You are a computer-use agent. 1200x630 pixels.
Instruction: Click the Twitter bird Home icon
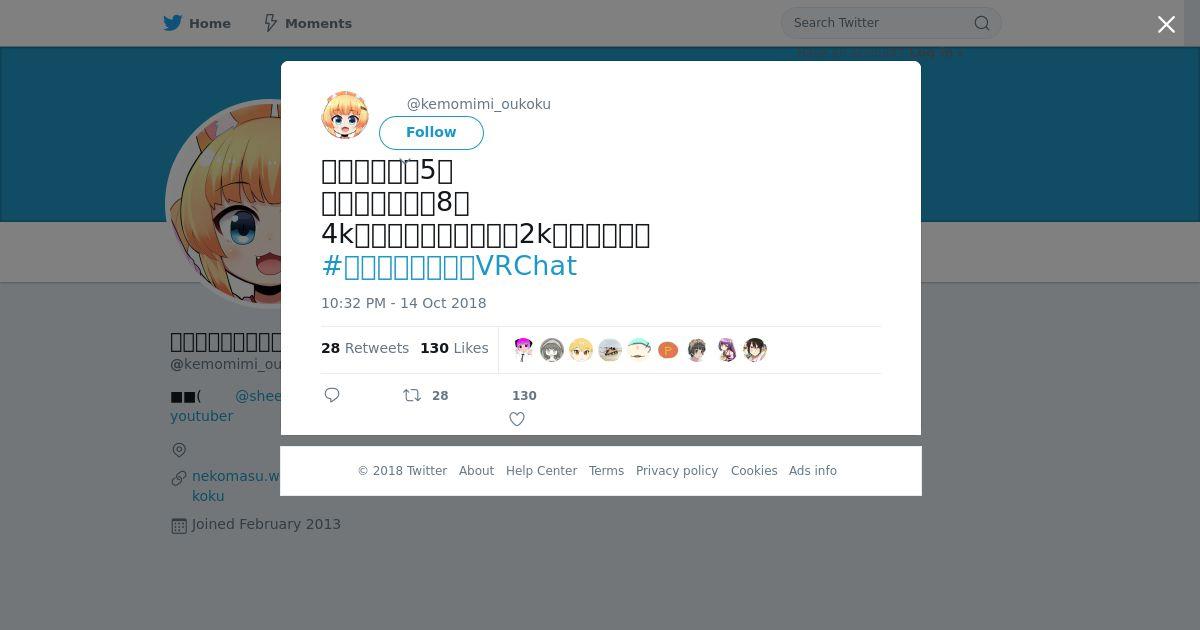pos(173,23)
